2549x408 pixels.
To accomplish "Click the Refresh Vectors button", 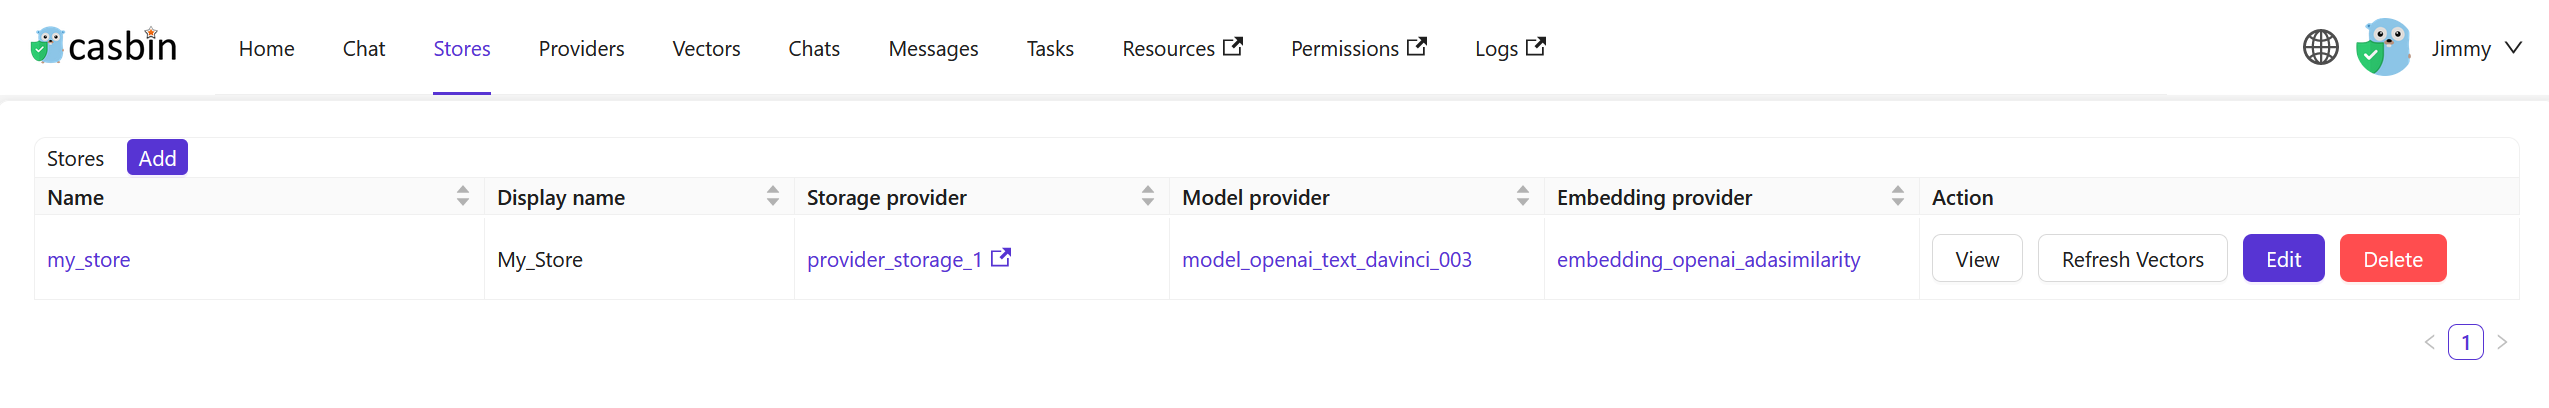I will click(2132, 259).
